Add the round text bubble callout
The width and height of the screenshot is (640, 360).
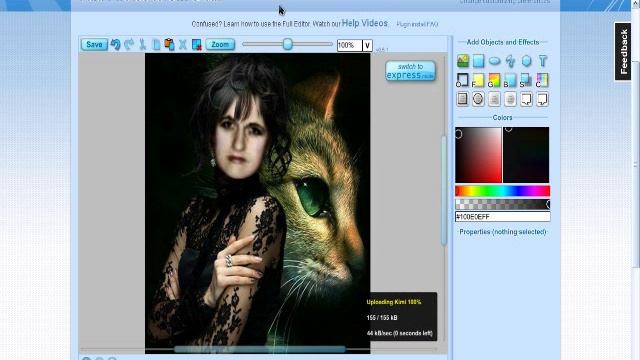(478, 99)
